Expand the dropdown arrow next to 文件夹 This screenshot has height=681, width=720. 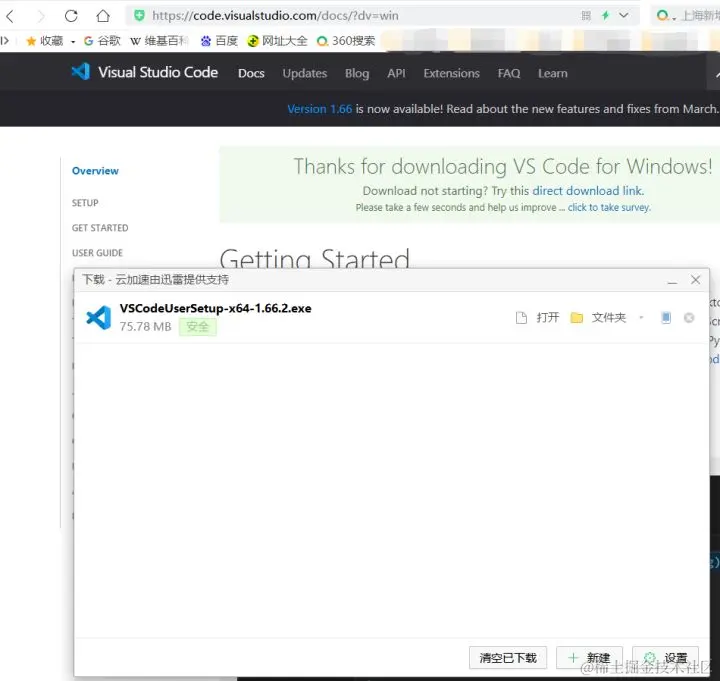pos(641,317)
